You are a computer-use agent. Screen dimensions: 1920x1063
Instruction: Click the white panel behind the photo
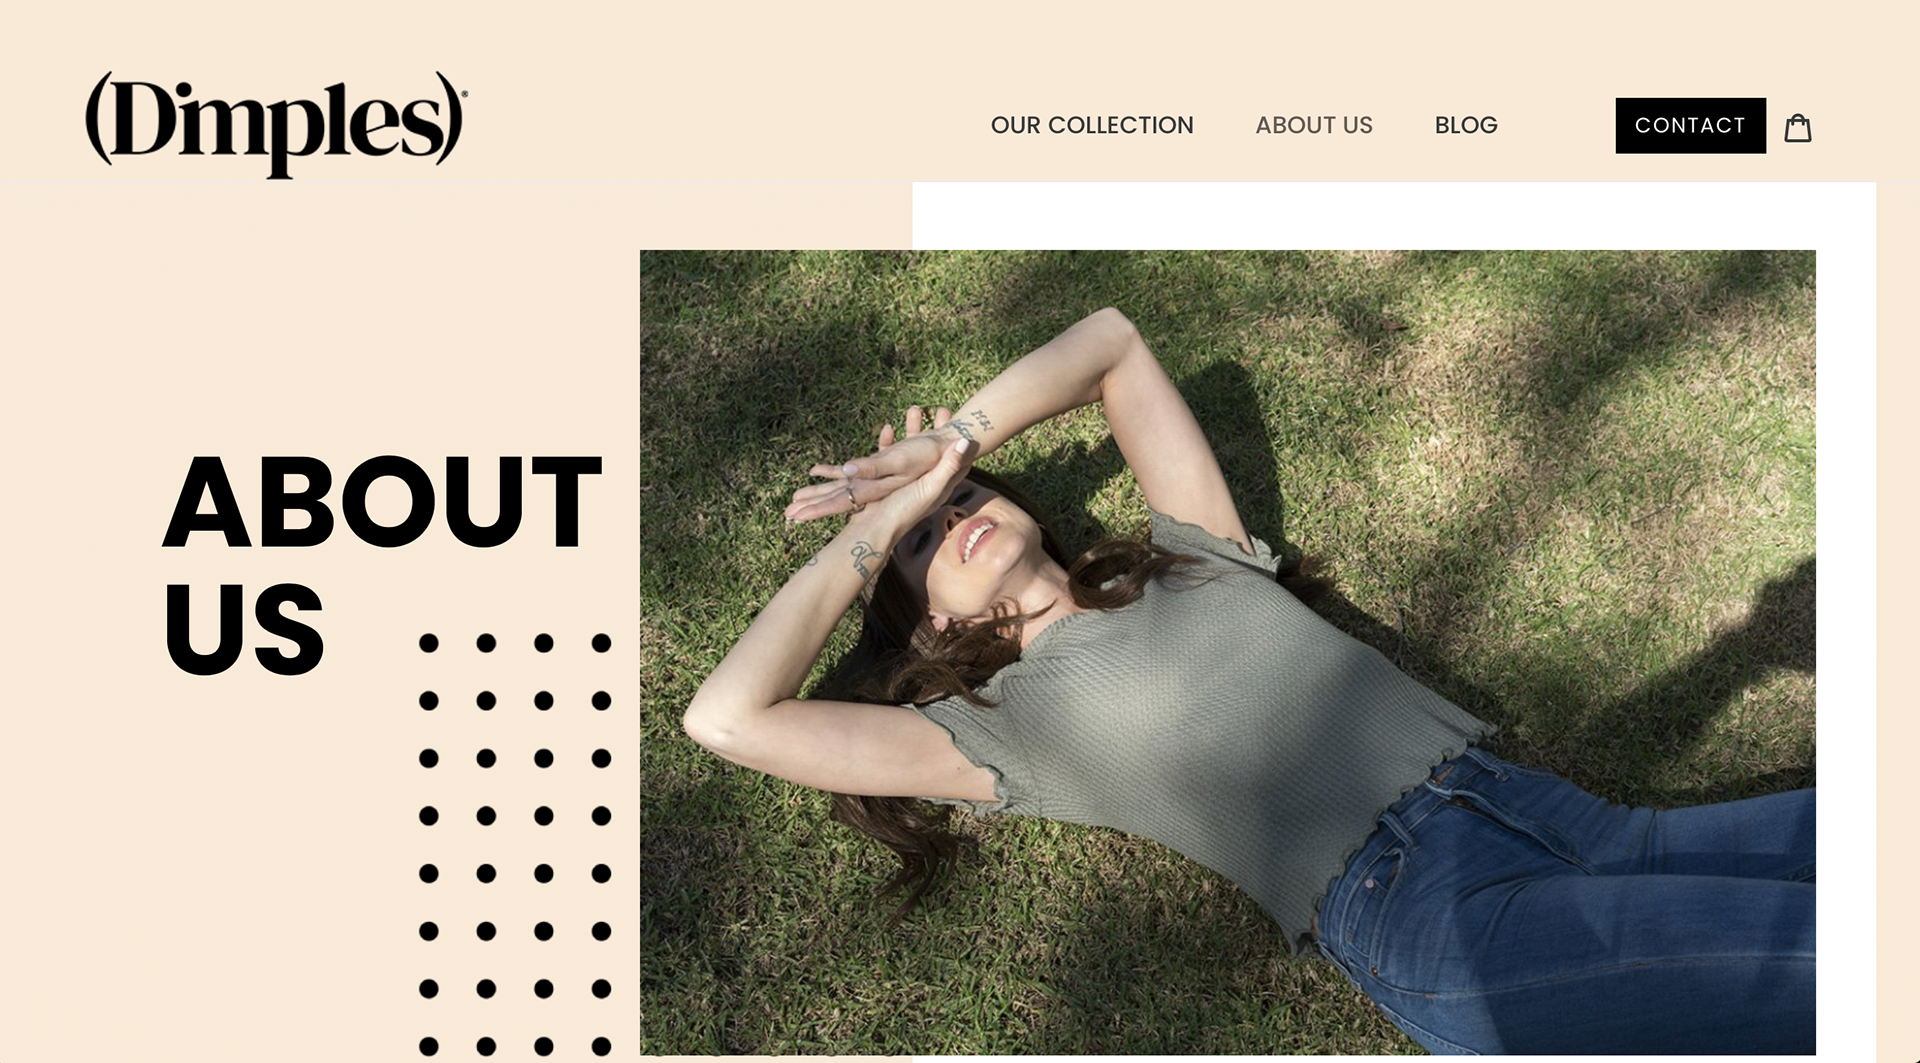pyautogui.click(x=1393, y=215)
